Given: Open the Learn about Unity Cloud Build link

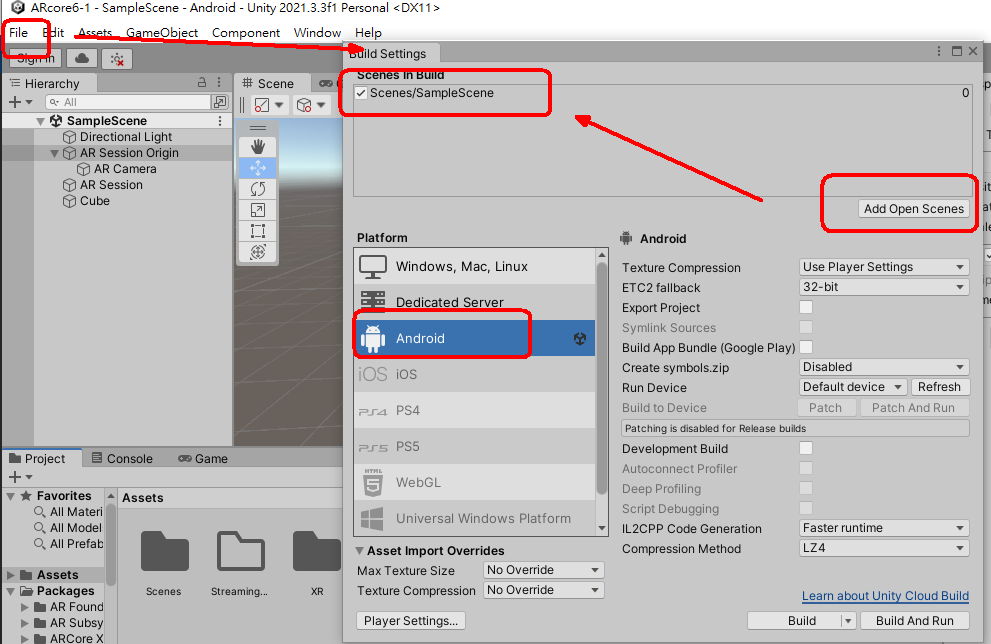Looking at the screenshot, I should click(x=885, y=596).
